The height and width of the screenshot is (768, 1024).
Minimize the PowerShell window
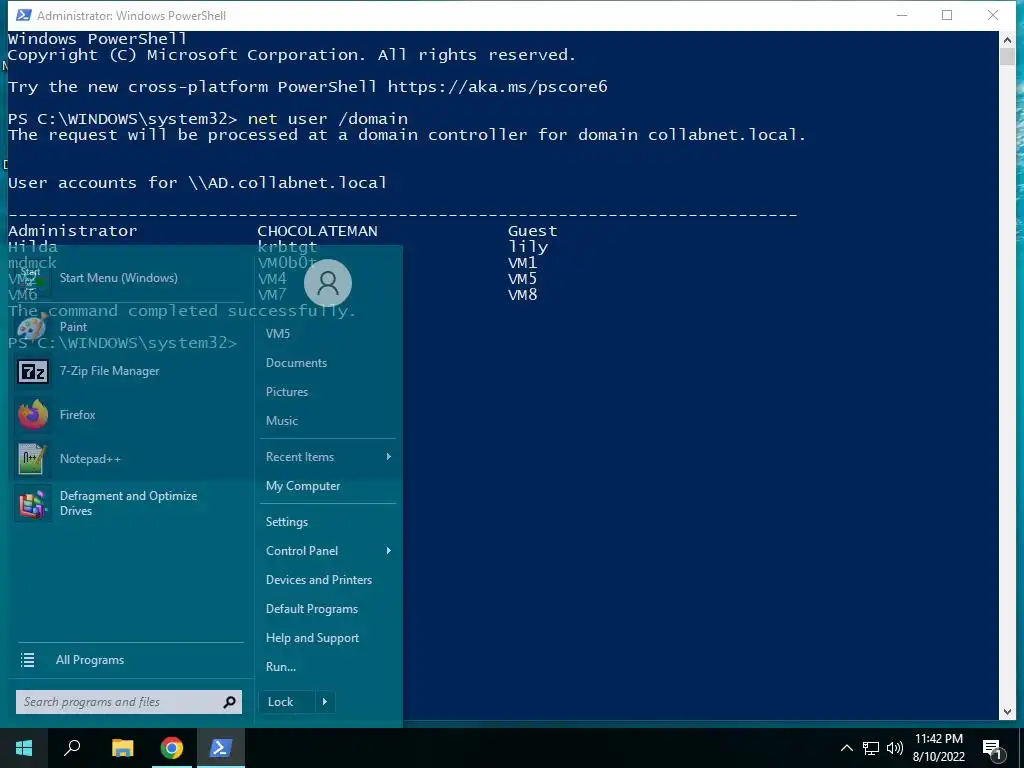point(902,15)
